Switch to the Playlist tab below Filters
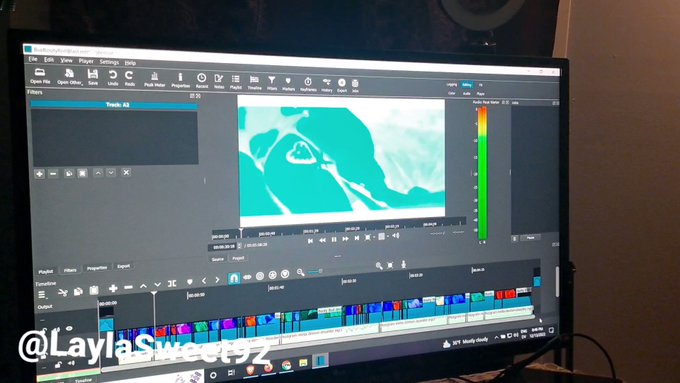 point(46,272)
